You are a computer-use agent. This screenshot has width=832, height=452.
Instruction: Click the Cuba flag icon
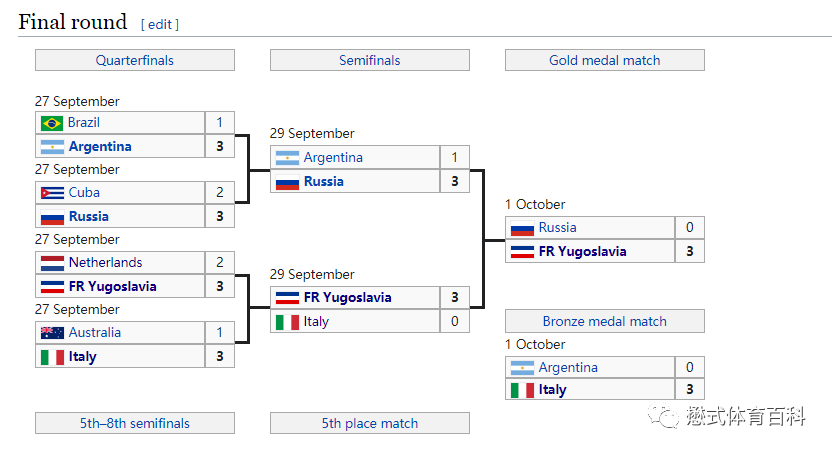52,193
